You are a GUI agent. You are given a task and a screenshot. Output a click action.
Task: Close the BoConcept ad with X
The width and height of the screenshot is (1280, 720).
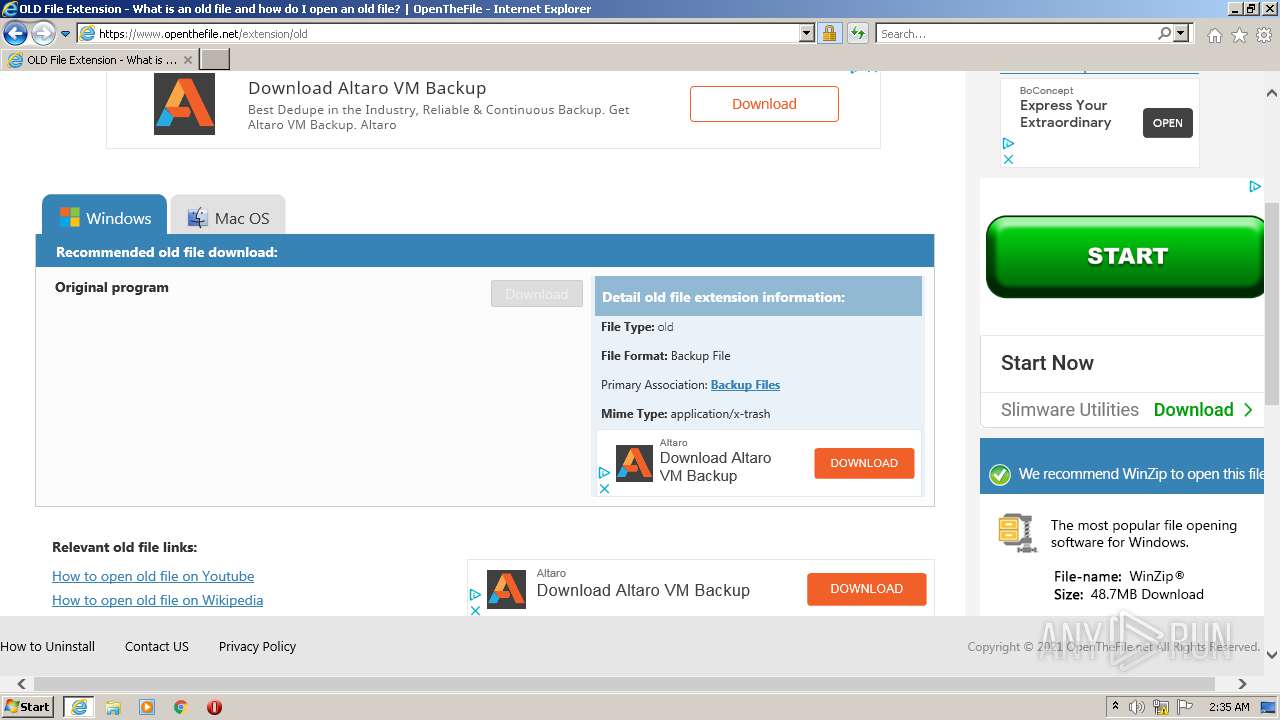1008,159
